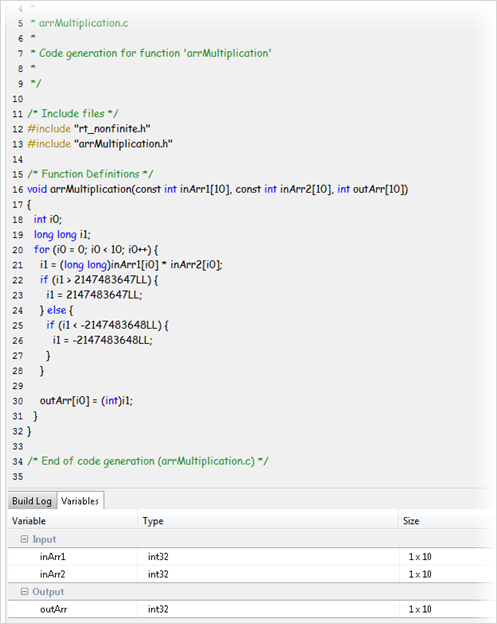This screenshot has height=624, width=497.
Task: Click the 1 x 10 size of inArr2
Action: coord(420,574)
